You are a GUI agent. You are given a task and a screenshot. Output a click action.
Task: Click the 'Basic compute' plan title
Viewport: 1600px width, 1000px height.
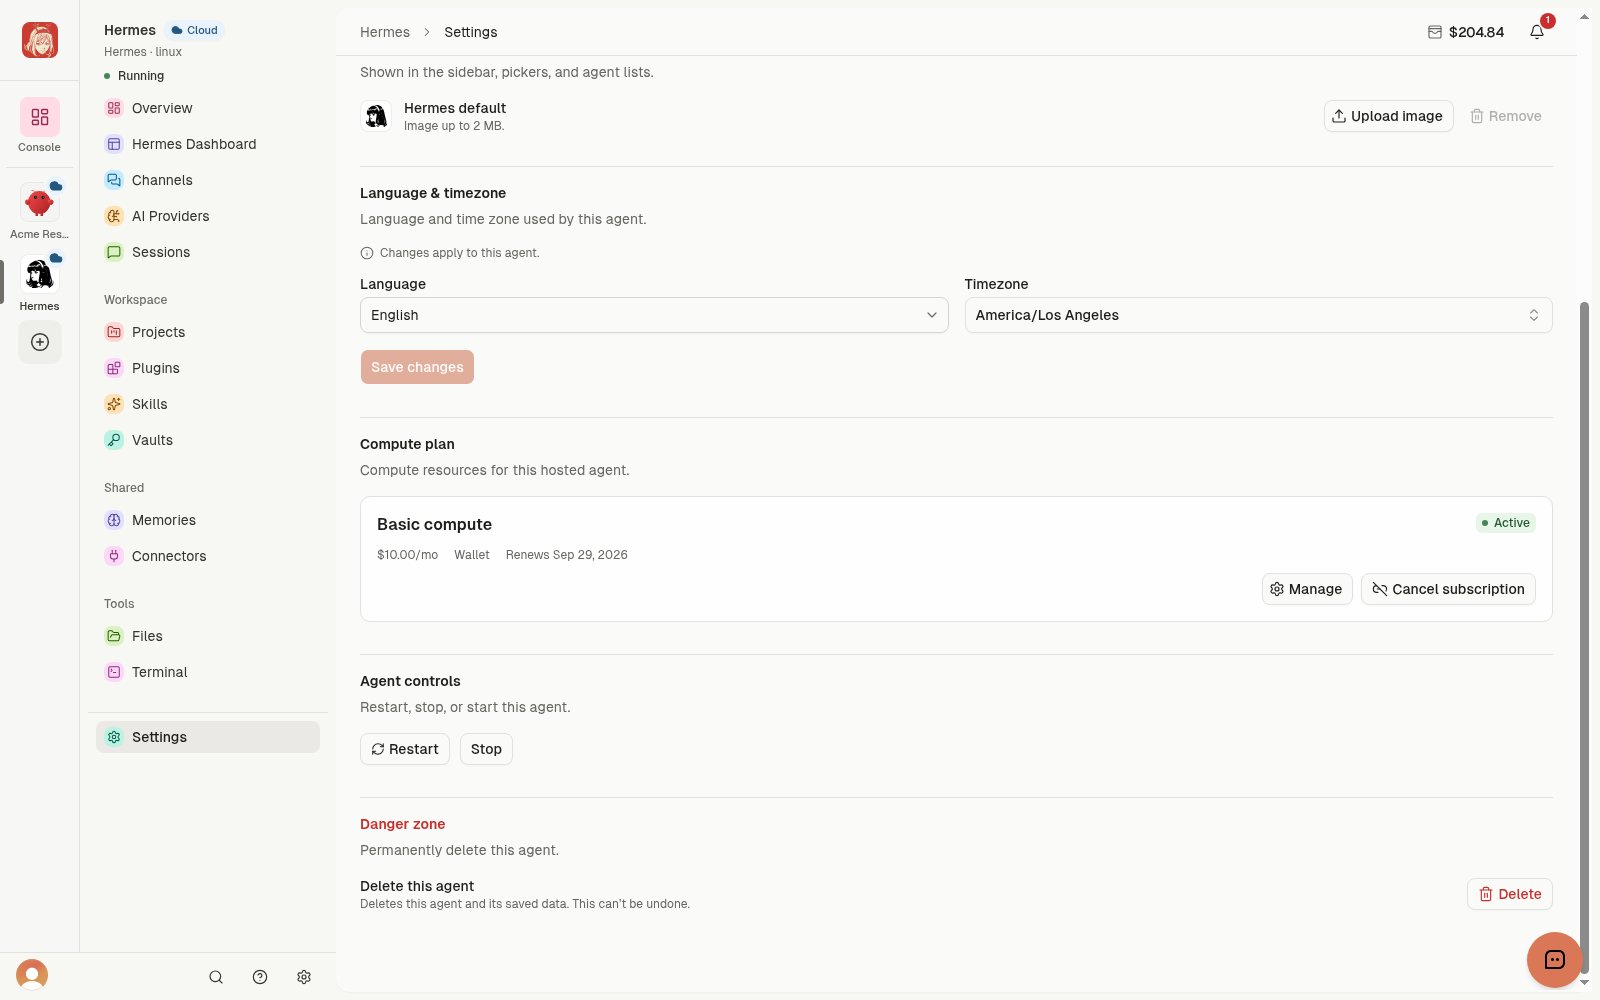434,524
